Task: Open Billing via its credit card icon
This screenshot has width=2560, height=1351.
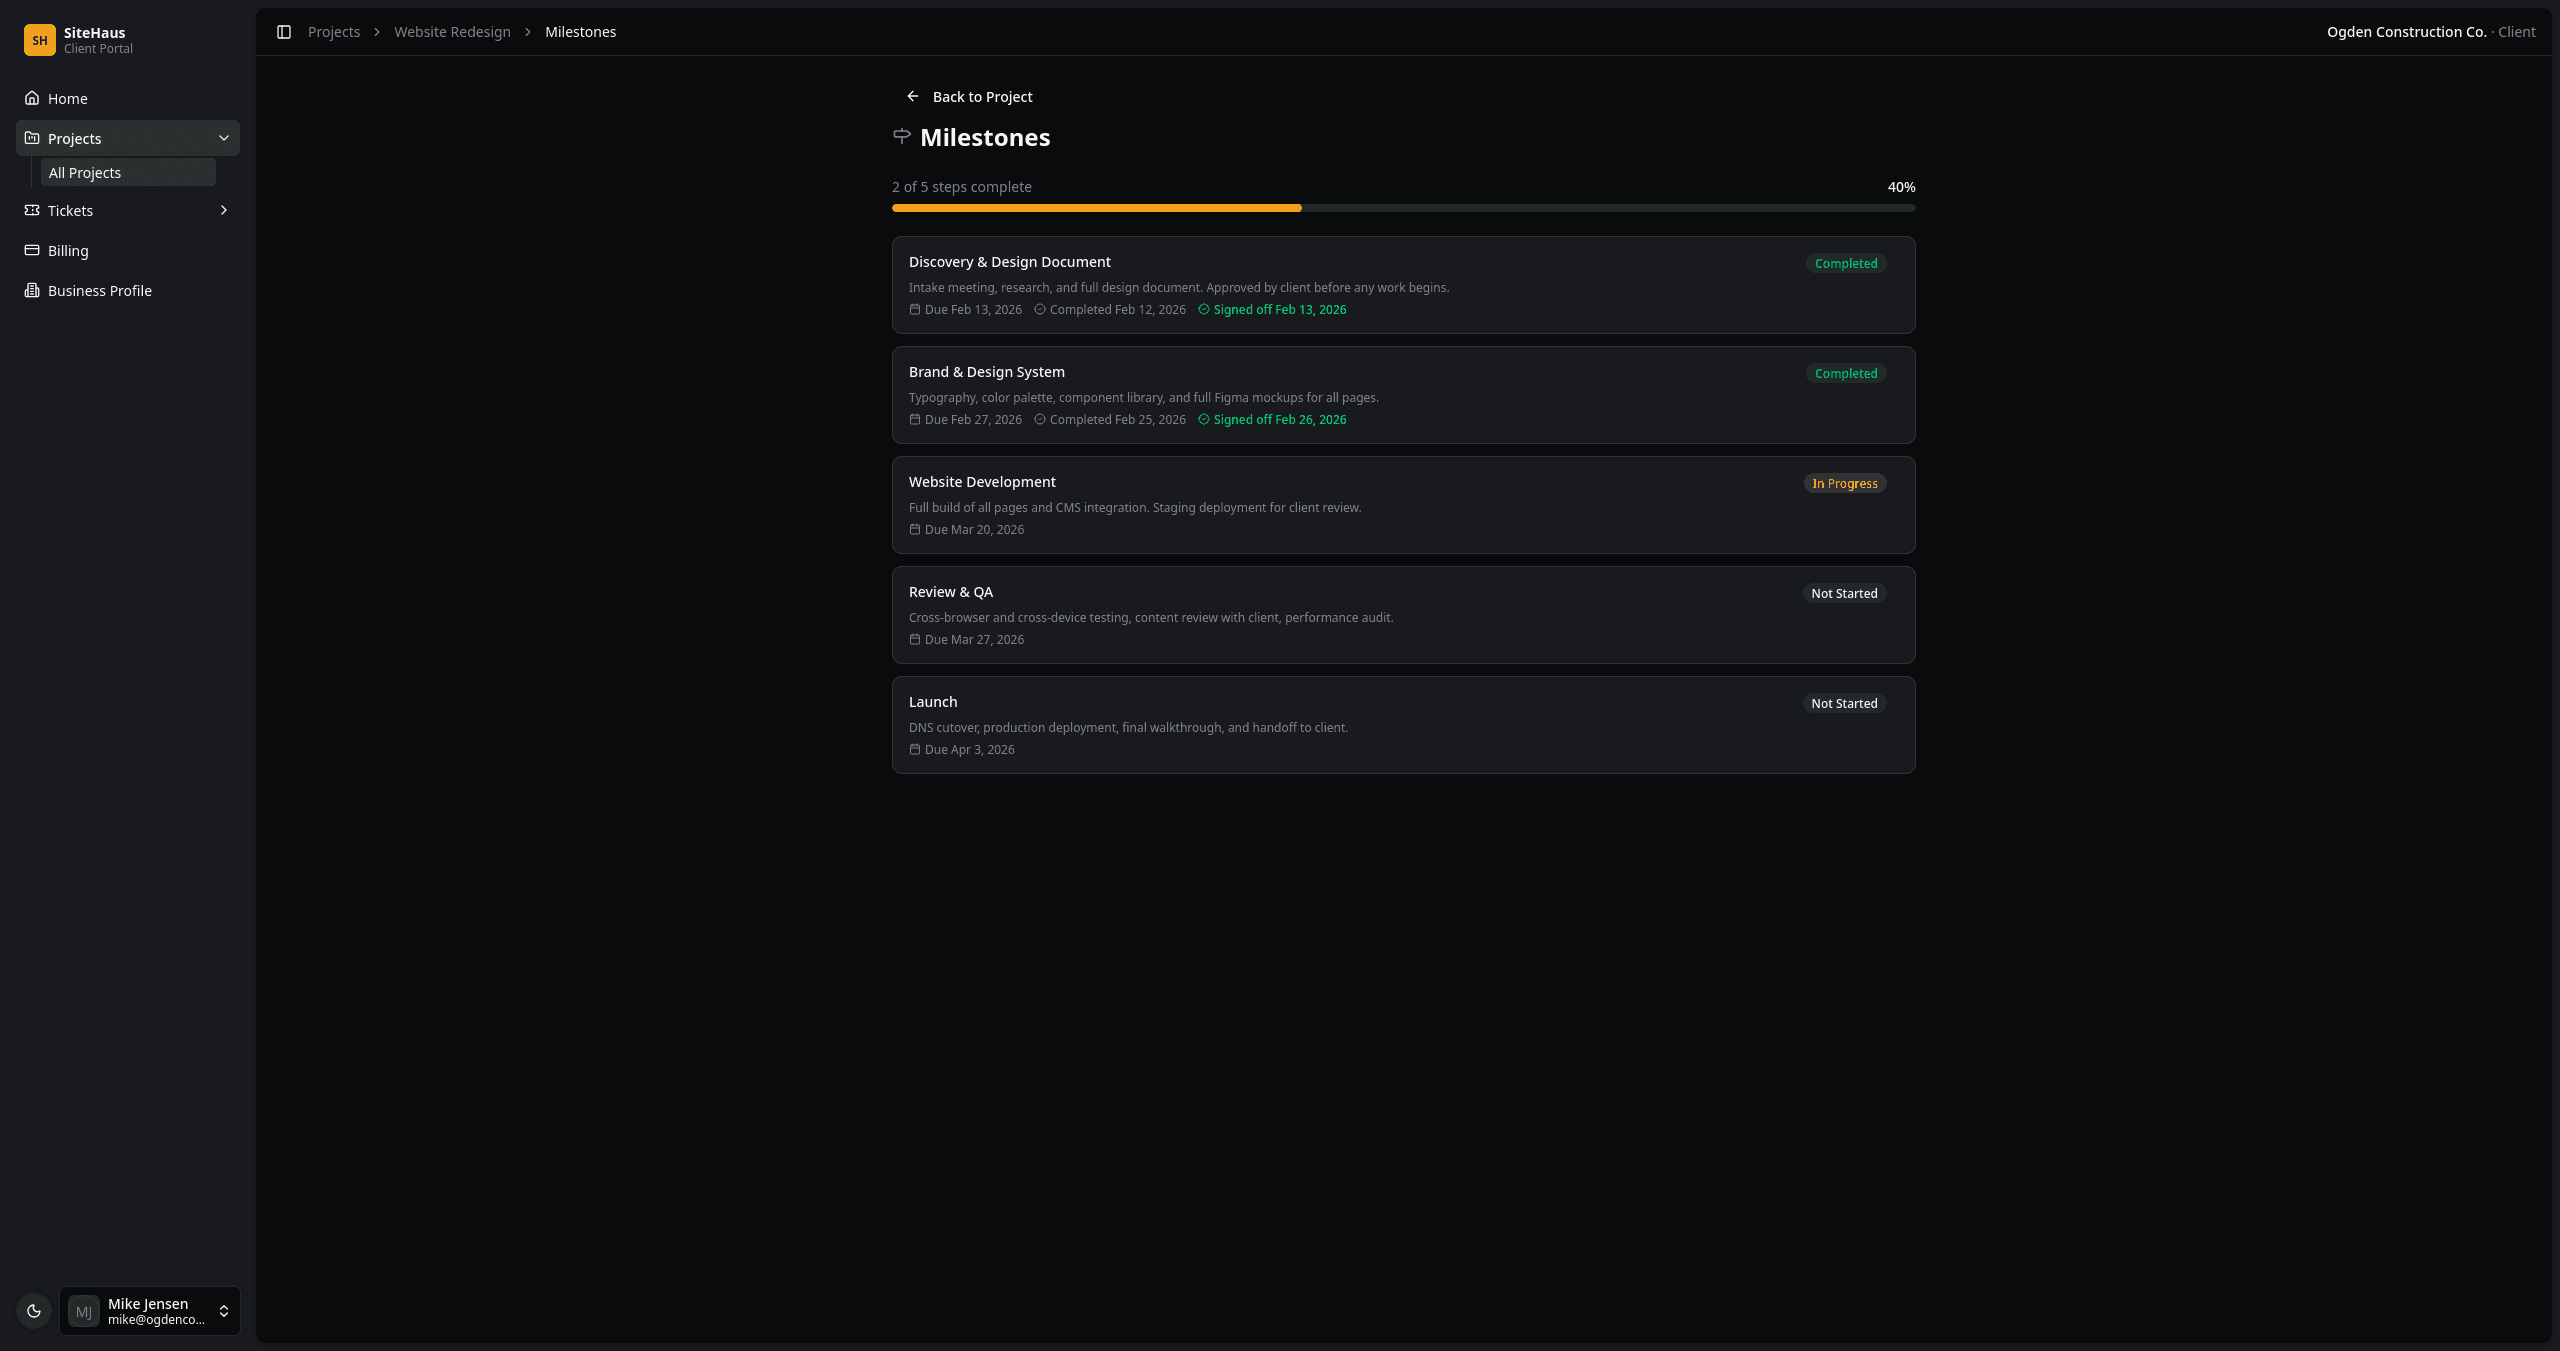Action: click(x=31, y=250)
